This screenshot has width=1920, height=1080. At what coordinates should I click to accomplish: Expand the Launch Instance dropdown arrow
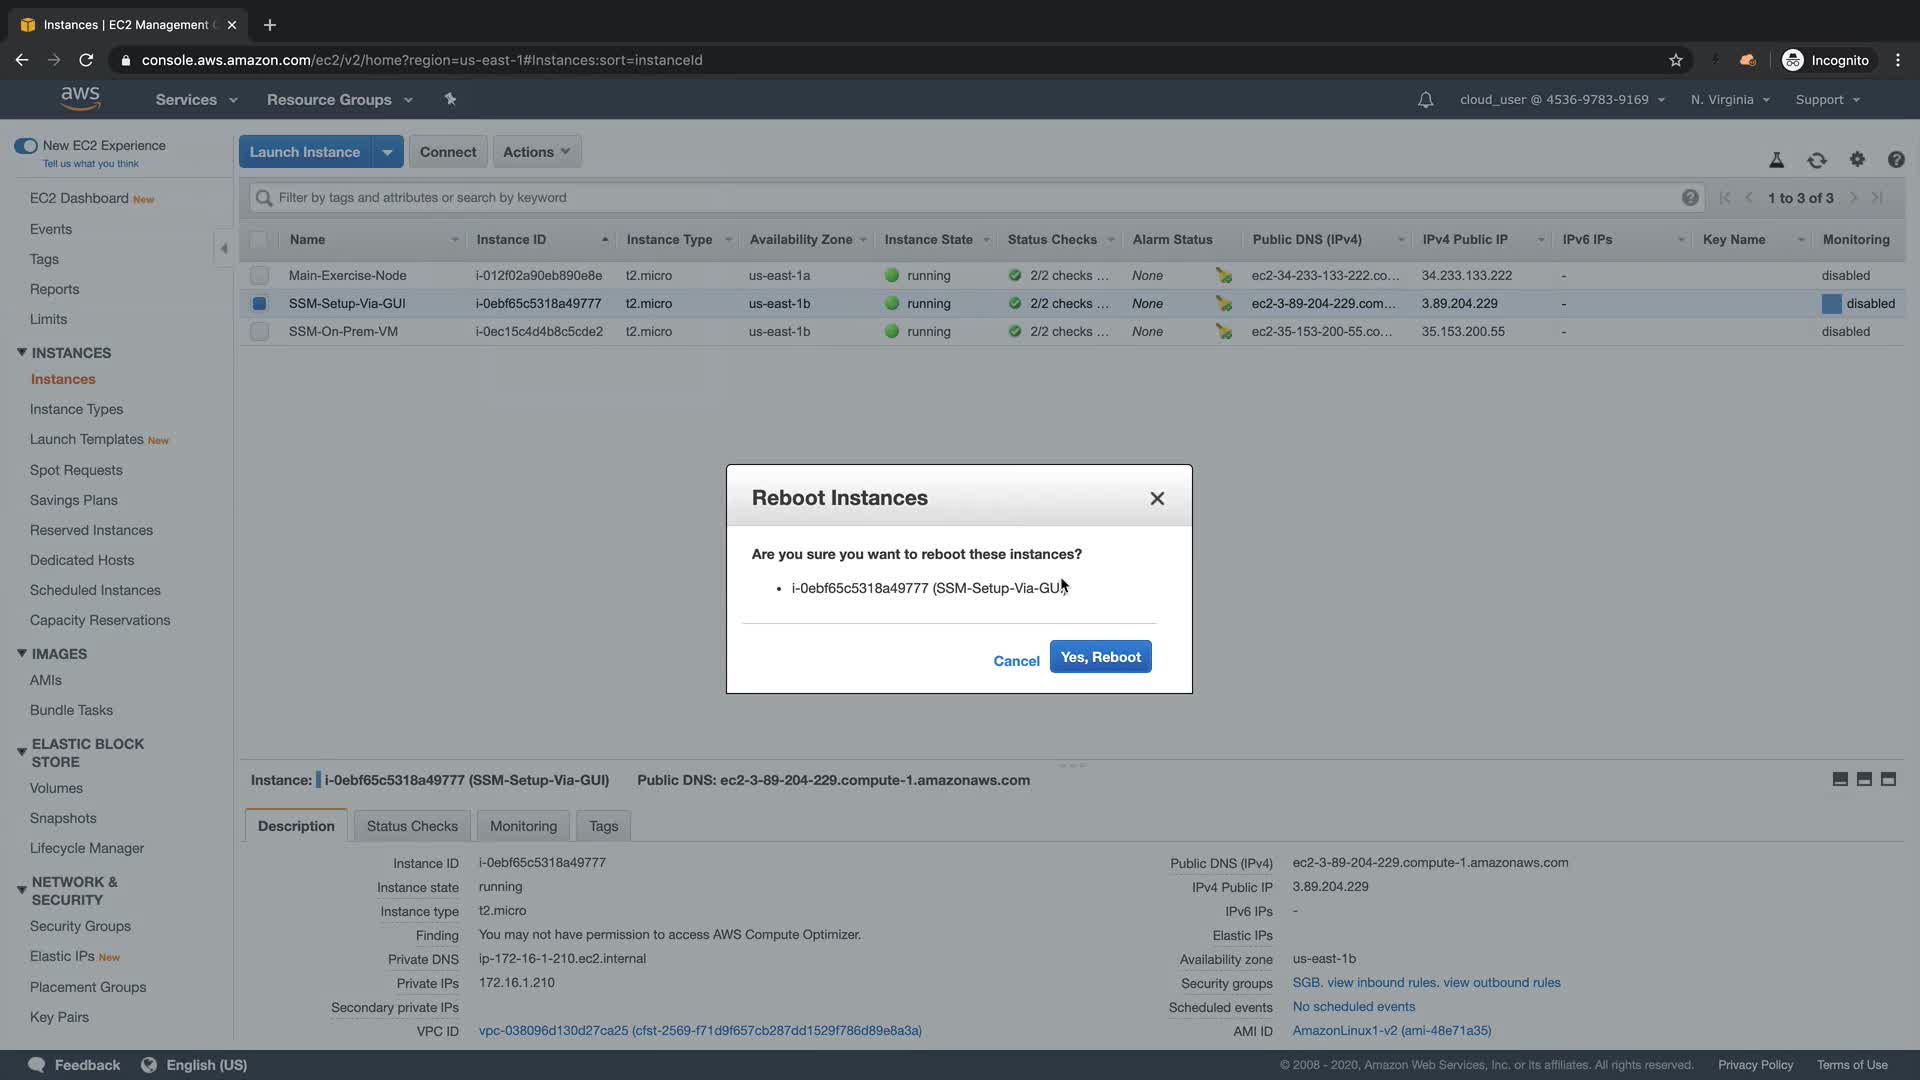[x=387, y=152]
